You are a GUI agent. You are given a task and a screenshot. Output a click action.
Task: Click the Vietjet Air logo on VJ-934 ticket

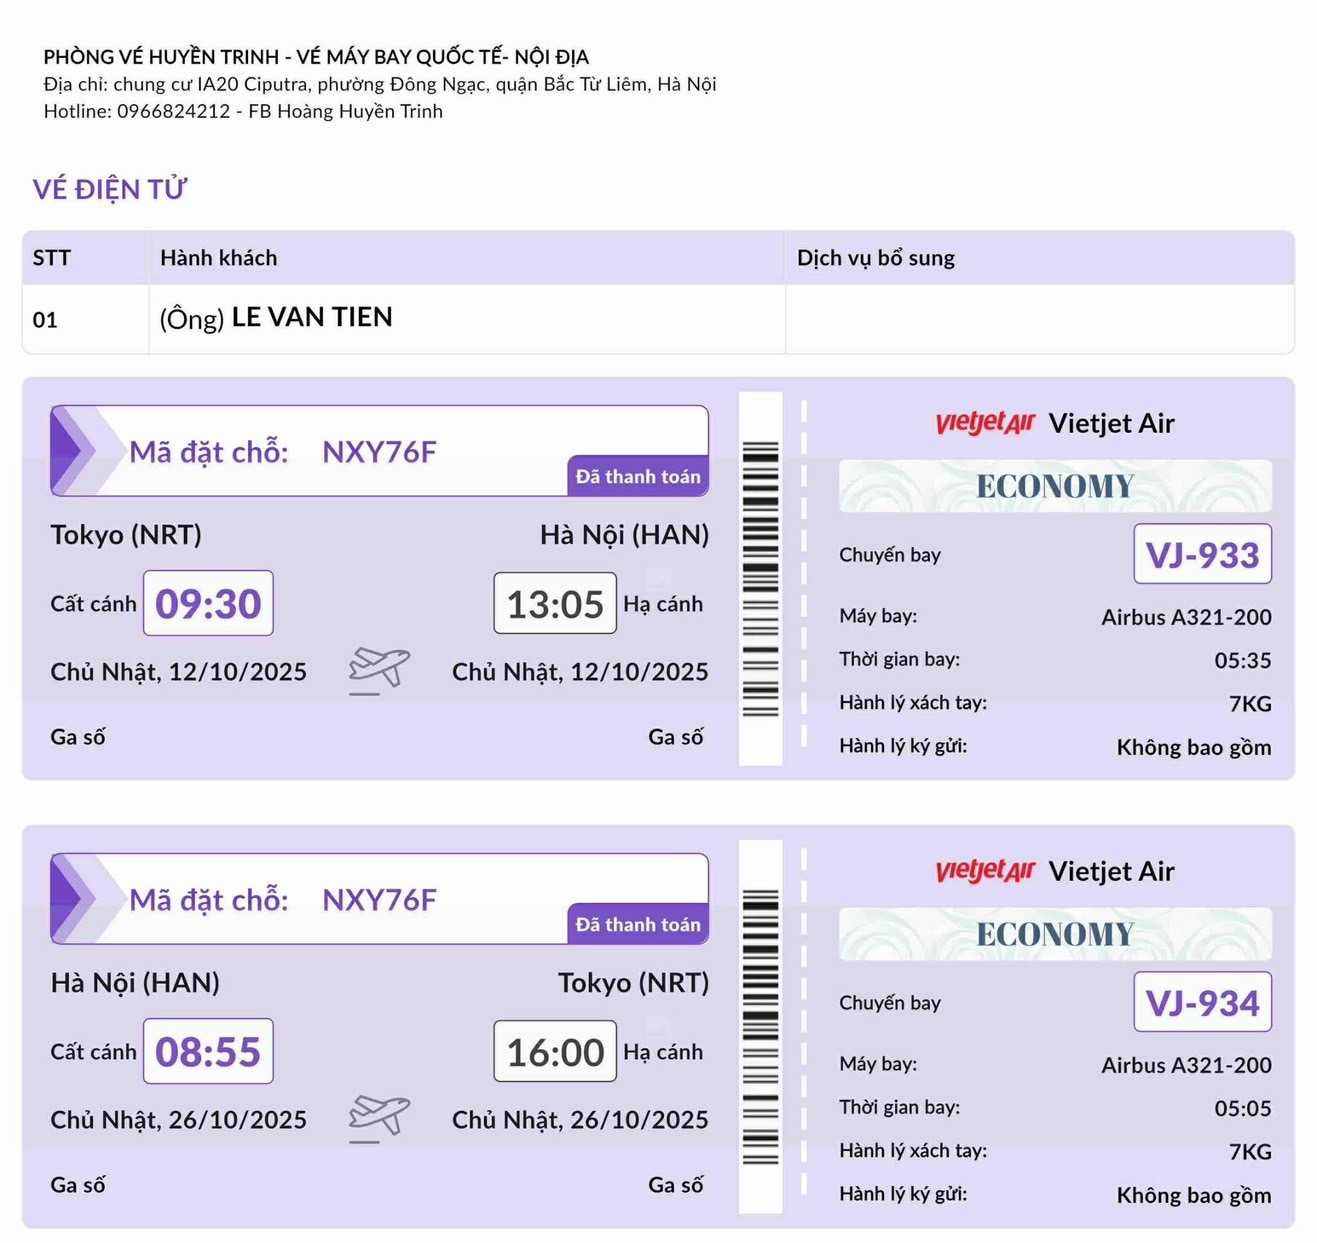984,871
